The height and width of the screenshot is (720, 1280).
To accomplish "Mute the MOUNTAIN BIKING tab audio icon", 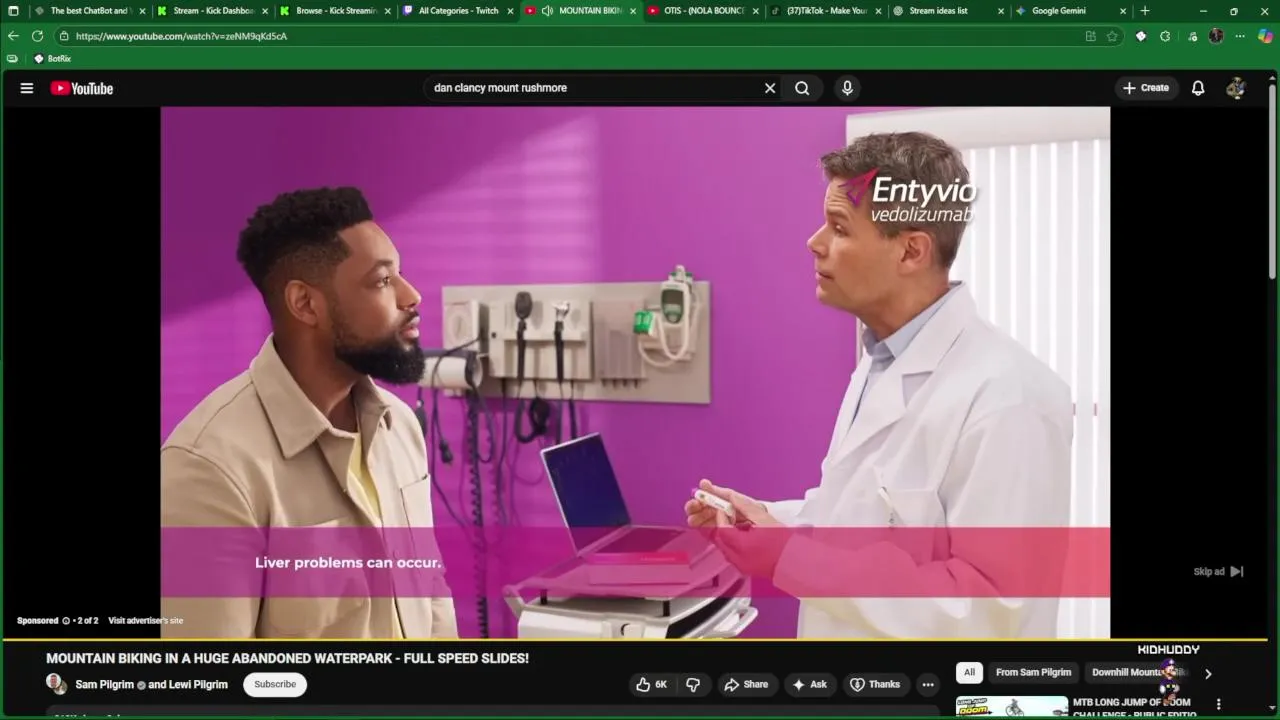I will 547,11.
